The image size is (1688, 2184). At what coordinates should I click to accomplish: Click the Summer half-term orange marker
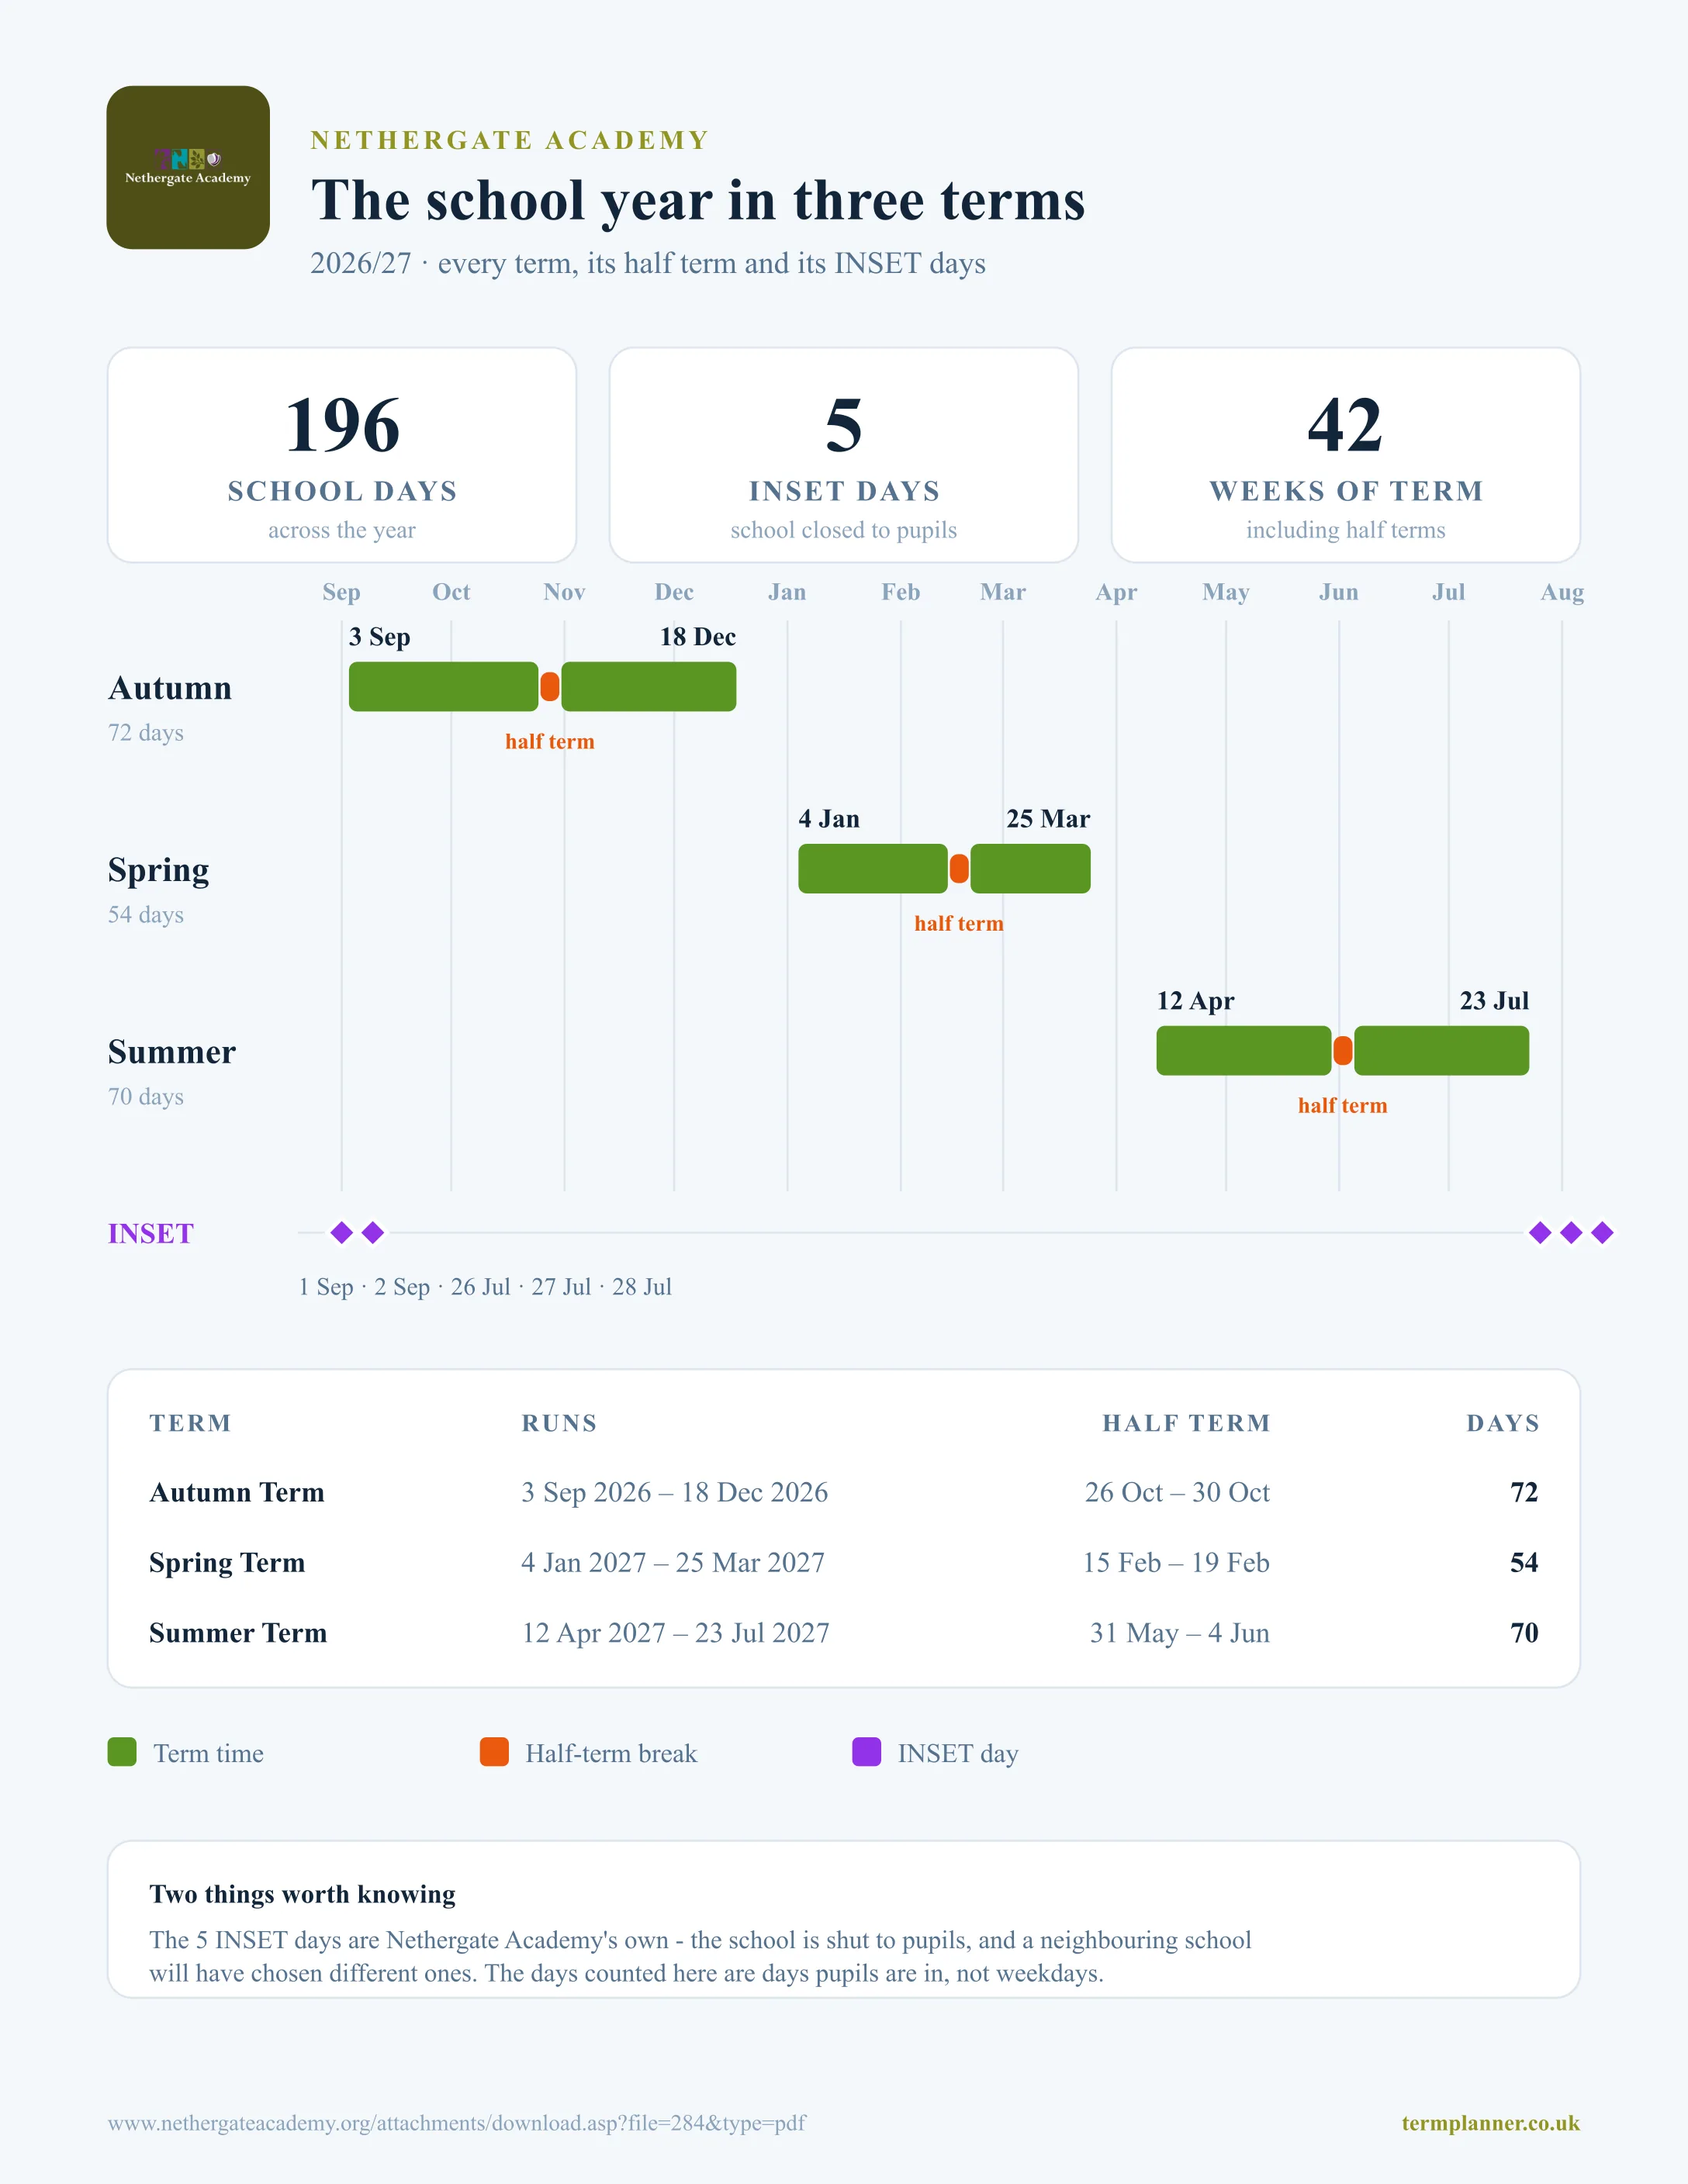pos(1343,1051)
